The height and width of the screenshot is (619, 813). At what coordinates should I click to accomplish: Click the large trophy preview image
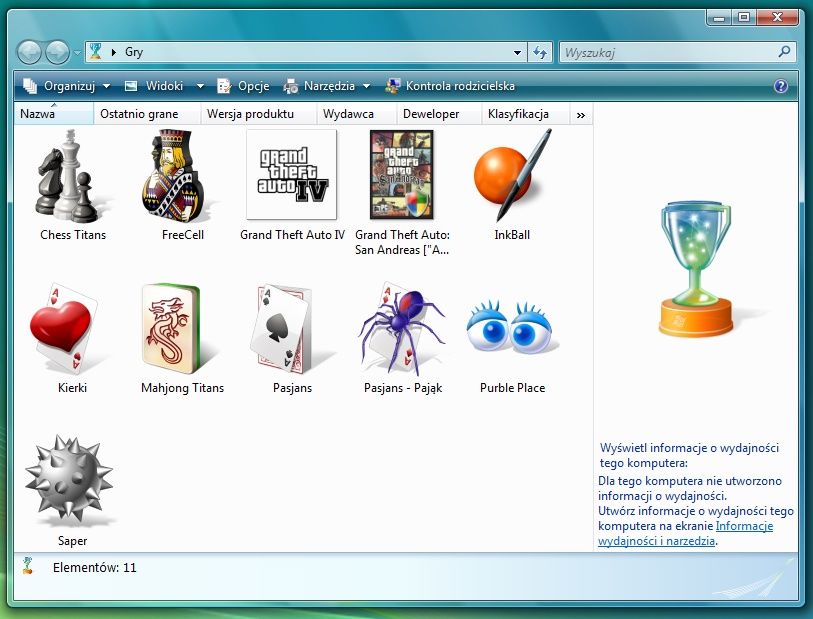[x=697, y=269]
